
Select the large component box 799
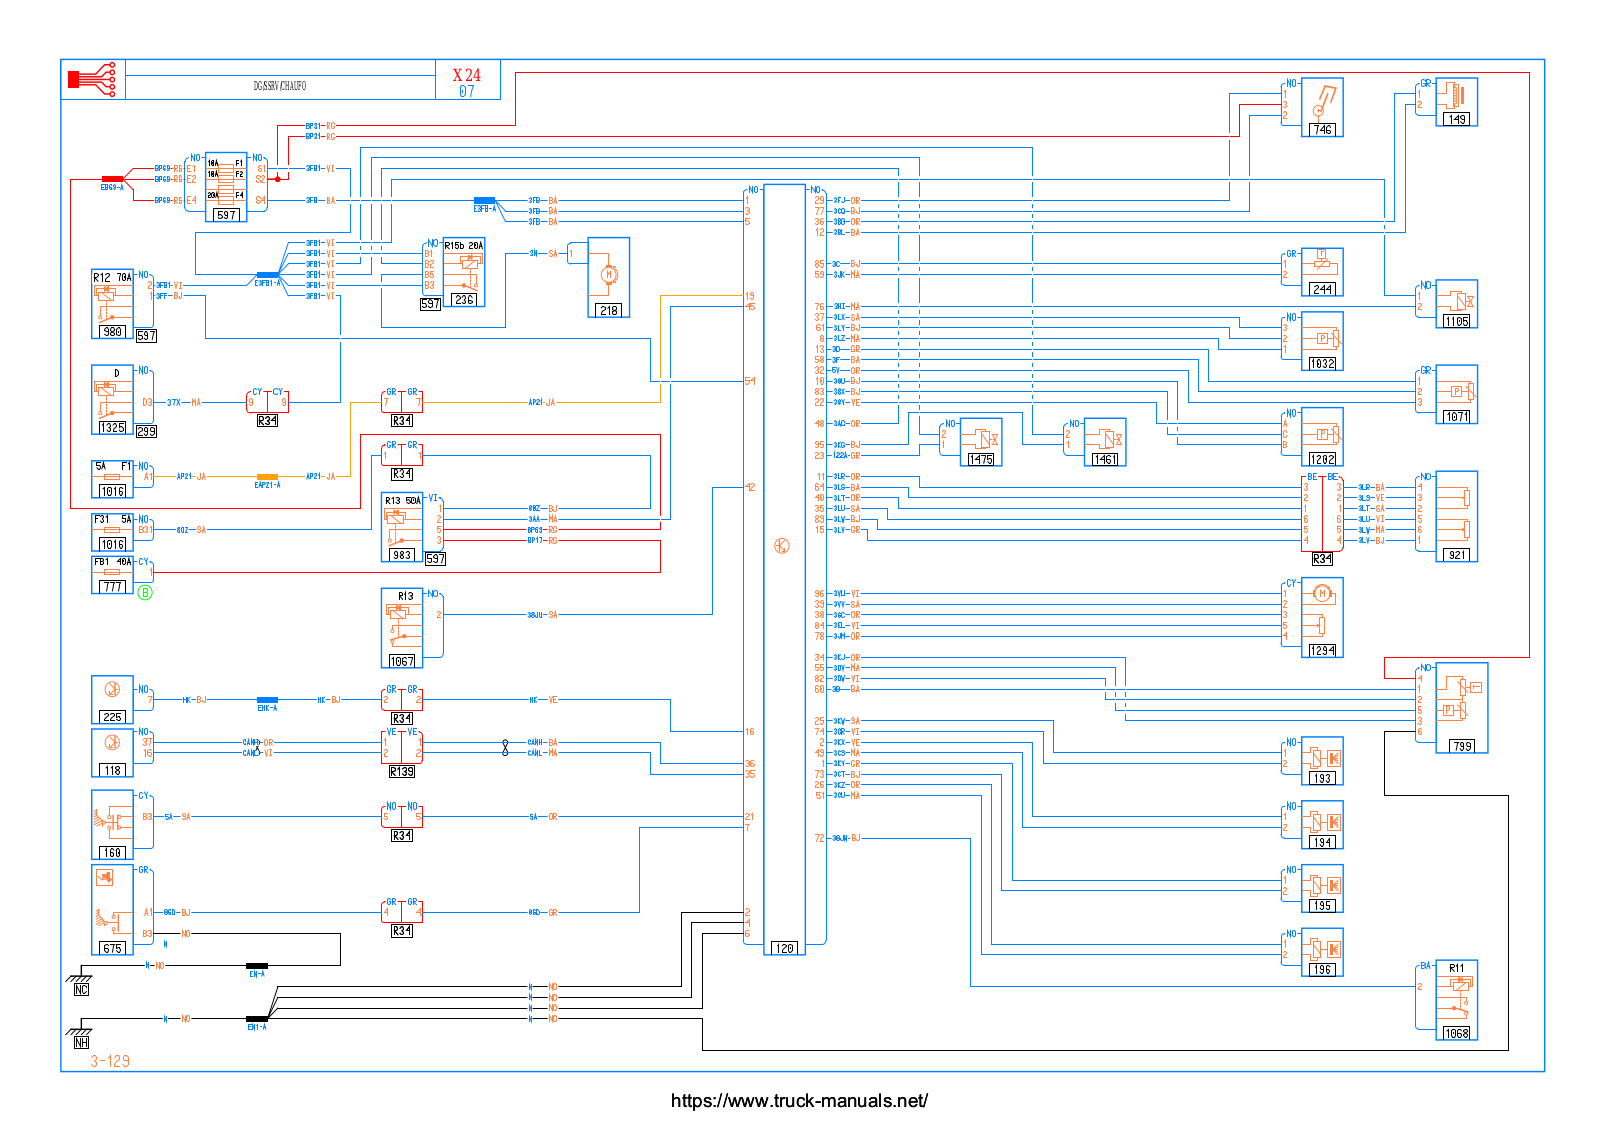pyautogui.click(x=1462, y=708)
